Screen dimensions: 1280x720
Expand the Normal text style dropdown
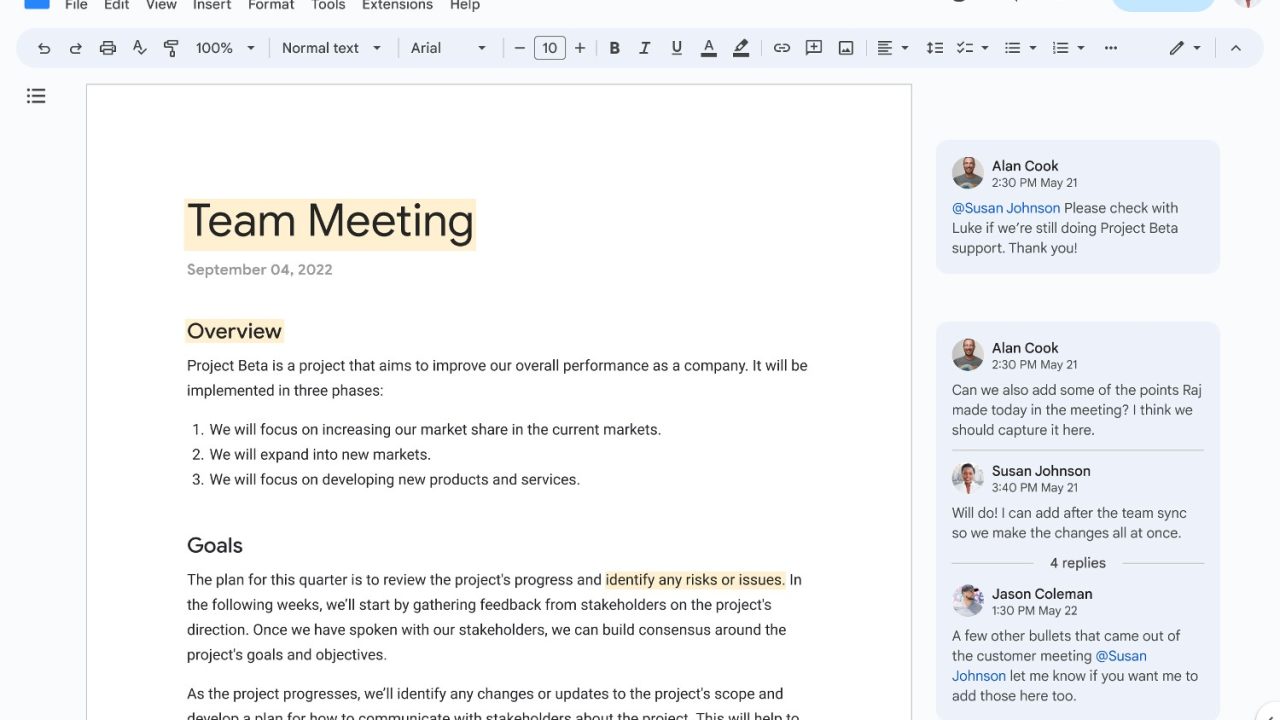point(331,48)
